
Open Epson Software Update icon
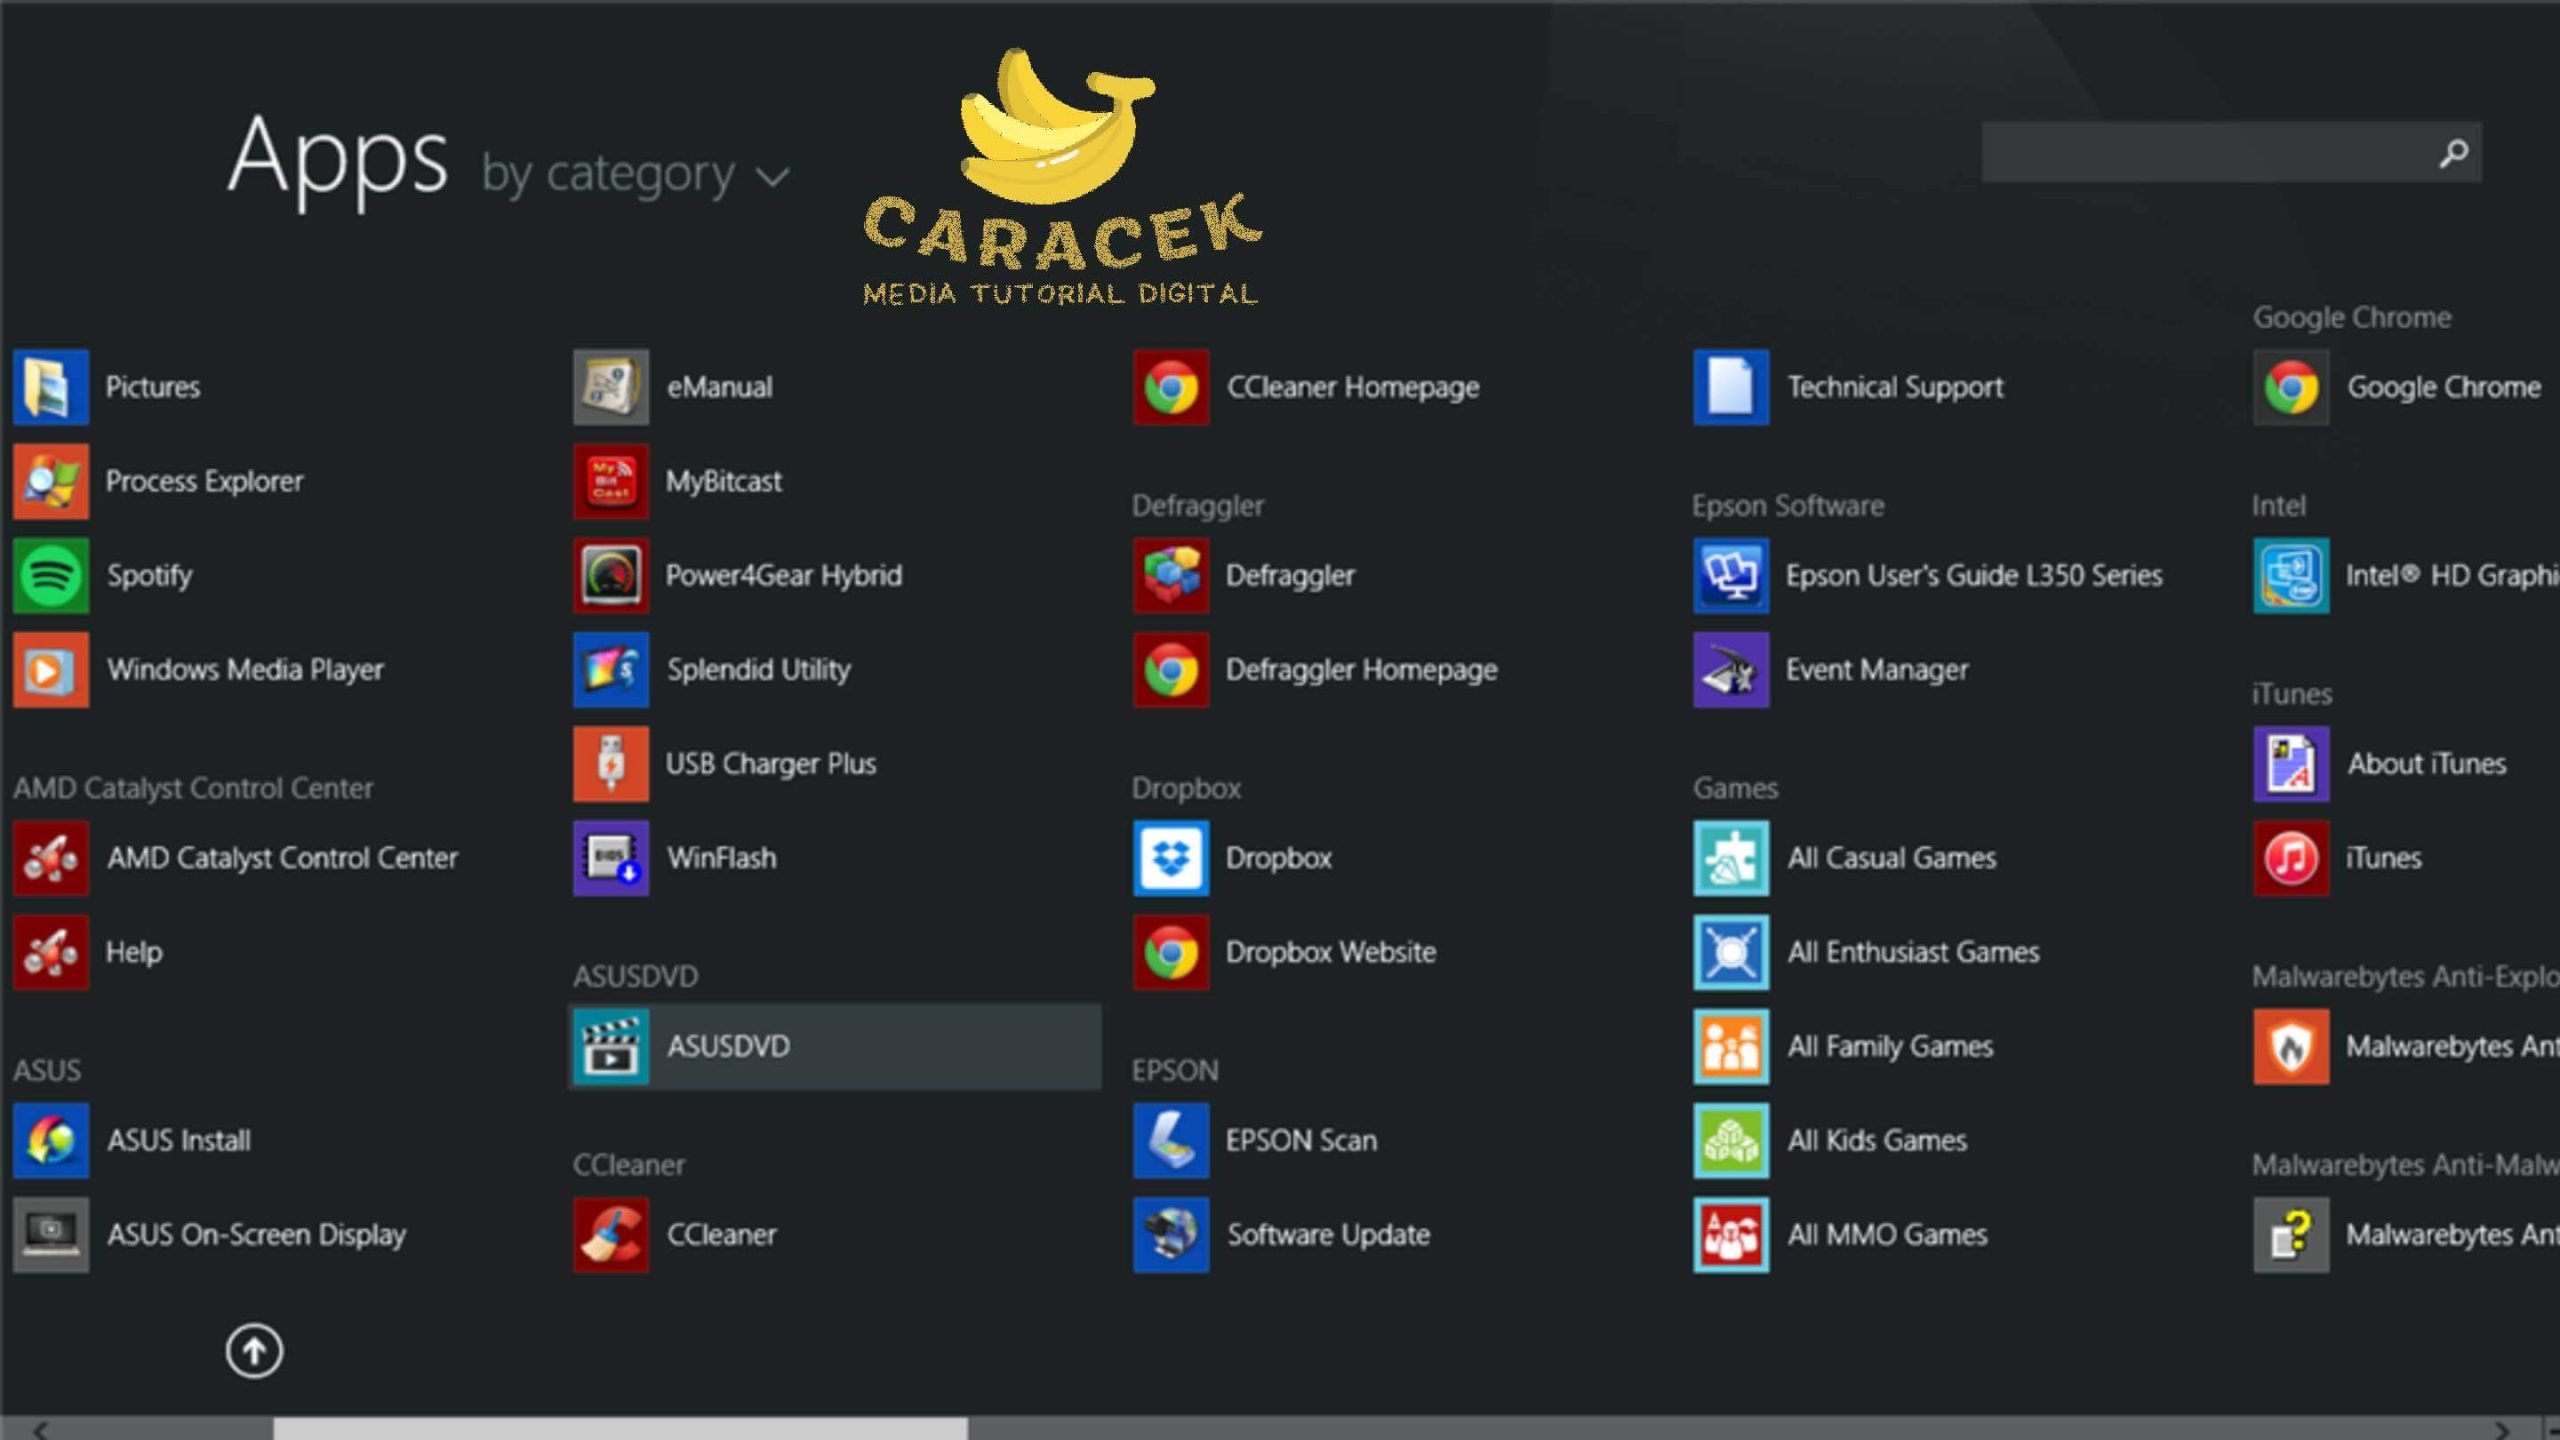(x=1171, y=1234)
